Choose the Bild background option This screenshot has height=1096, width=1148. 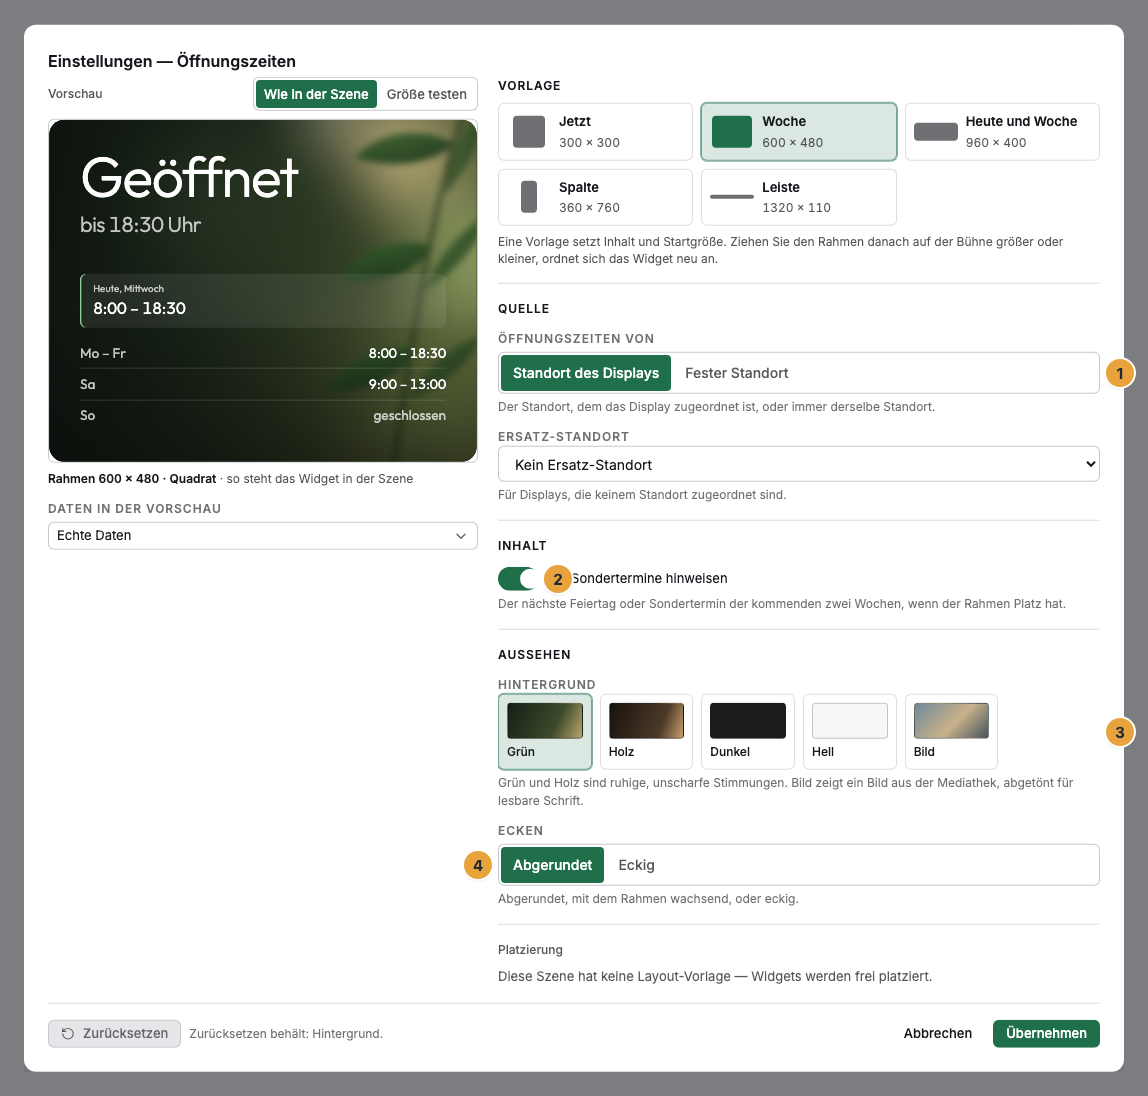(x=951, y=731)
